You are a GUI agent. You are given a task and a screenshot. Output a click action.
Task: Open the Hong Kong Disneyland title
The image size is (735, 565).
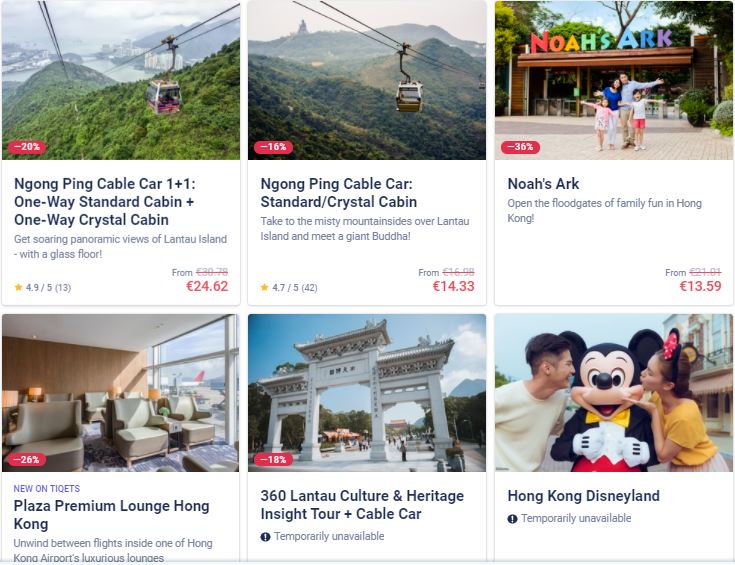tap(584, 496)
